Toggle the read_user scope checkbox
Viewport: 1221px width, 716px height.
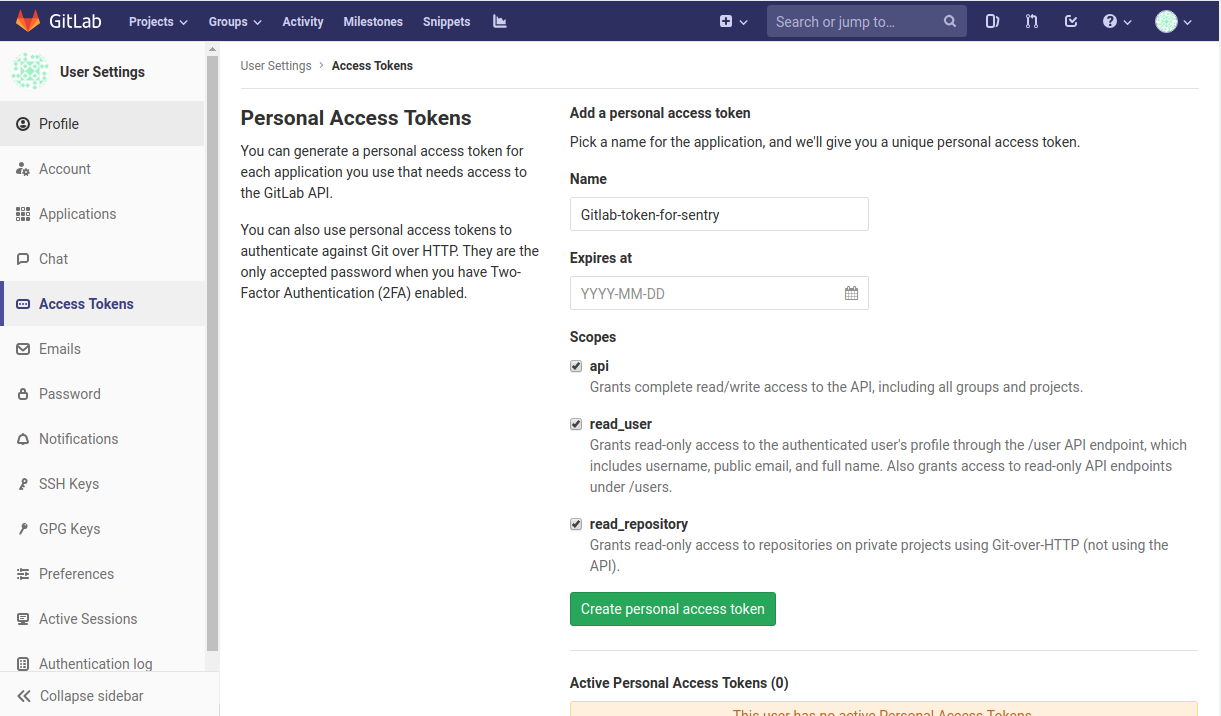pos(576,424)
